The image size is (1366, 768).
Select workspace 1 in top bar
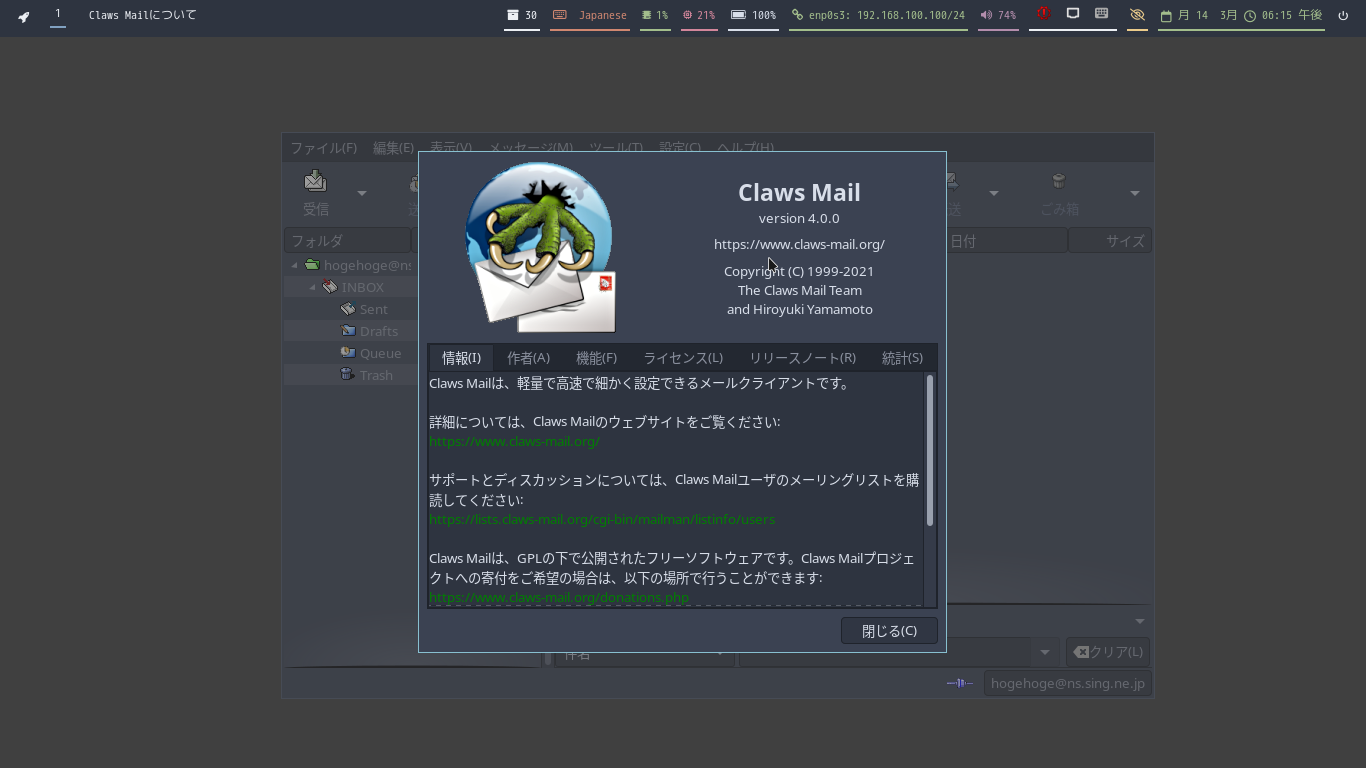58,14
